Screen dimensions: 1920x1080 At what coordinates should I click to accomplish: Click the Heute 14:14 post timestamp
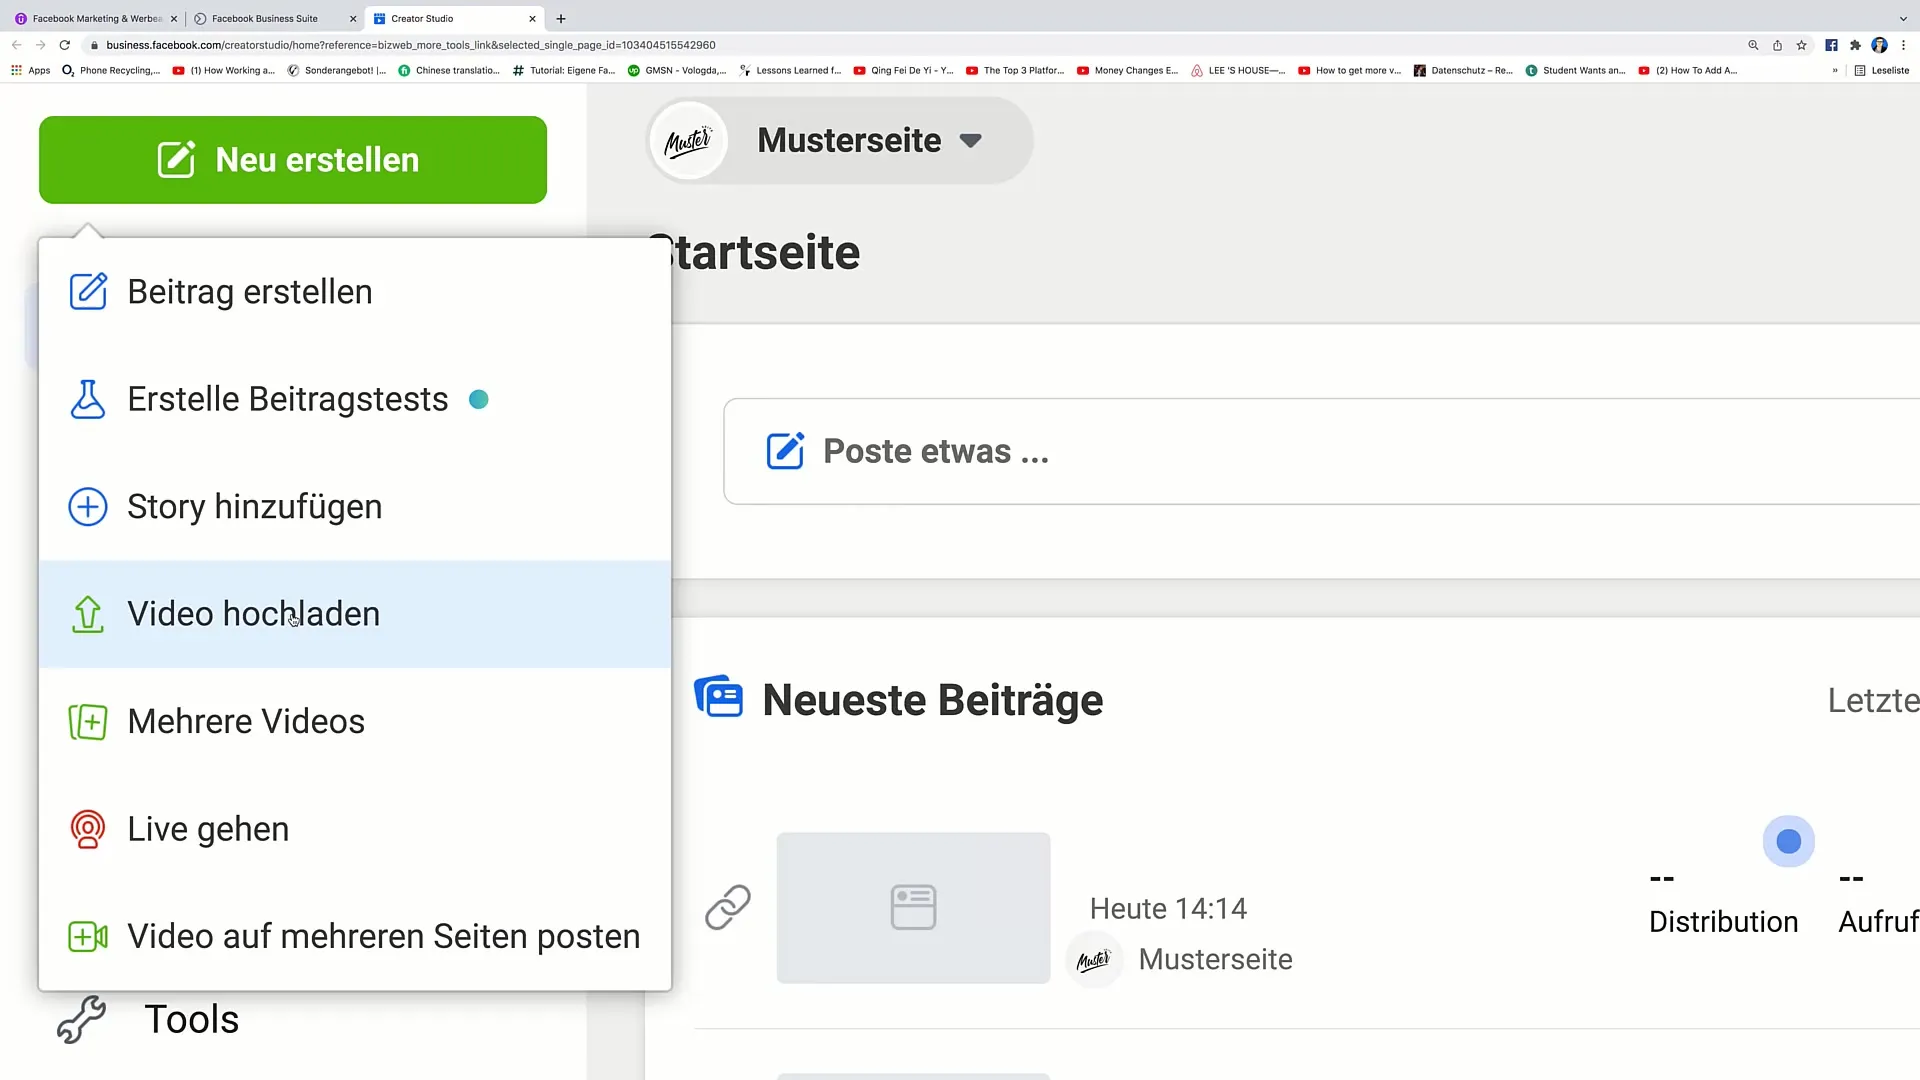pos(1168,908)
